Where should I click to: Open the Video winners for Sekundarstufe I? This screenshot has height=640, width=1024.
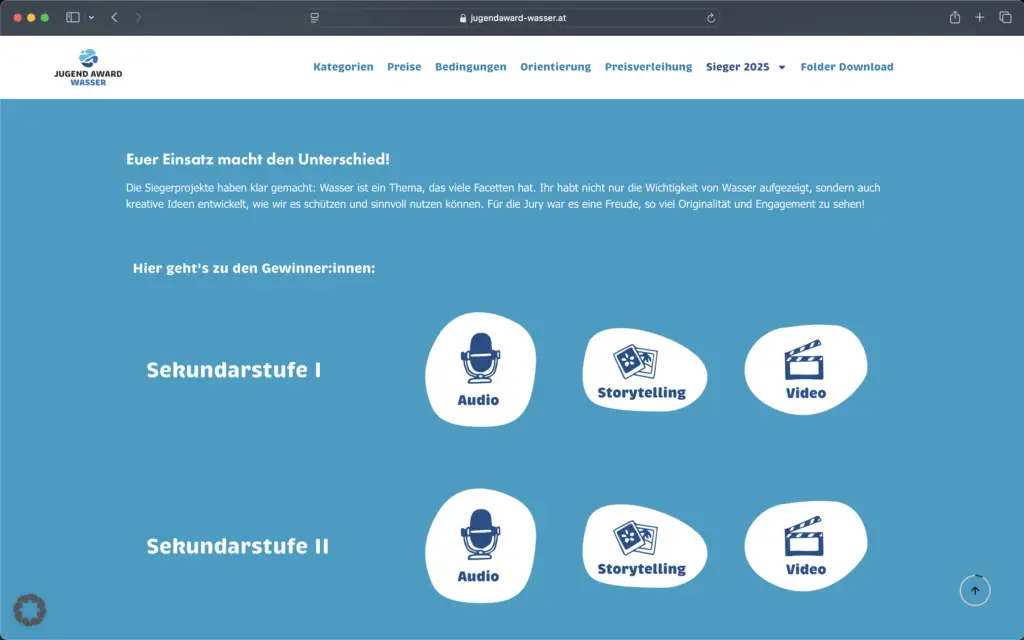(x=805, y=368)
